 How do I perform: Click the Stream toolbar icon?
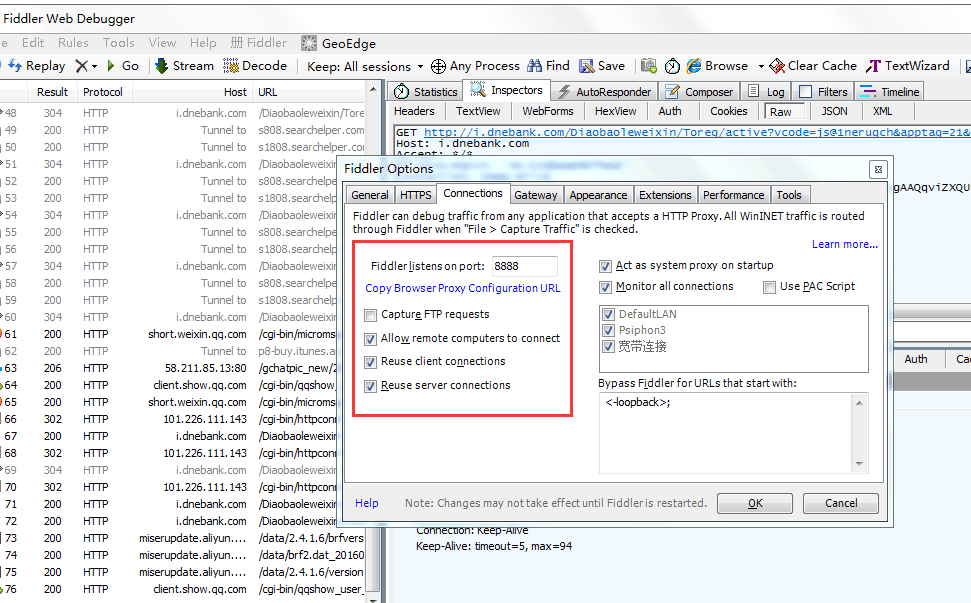click(x=161, y=66)
